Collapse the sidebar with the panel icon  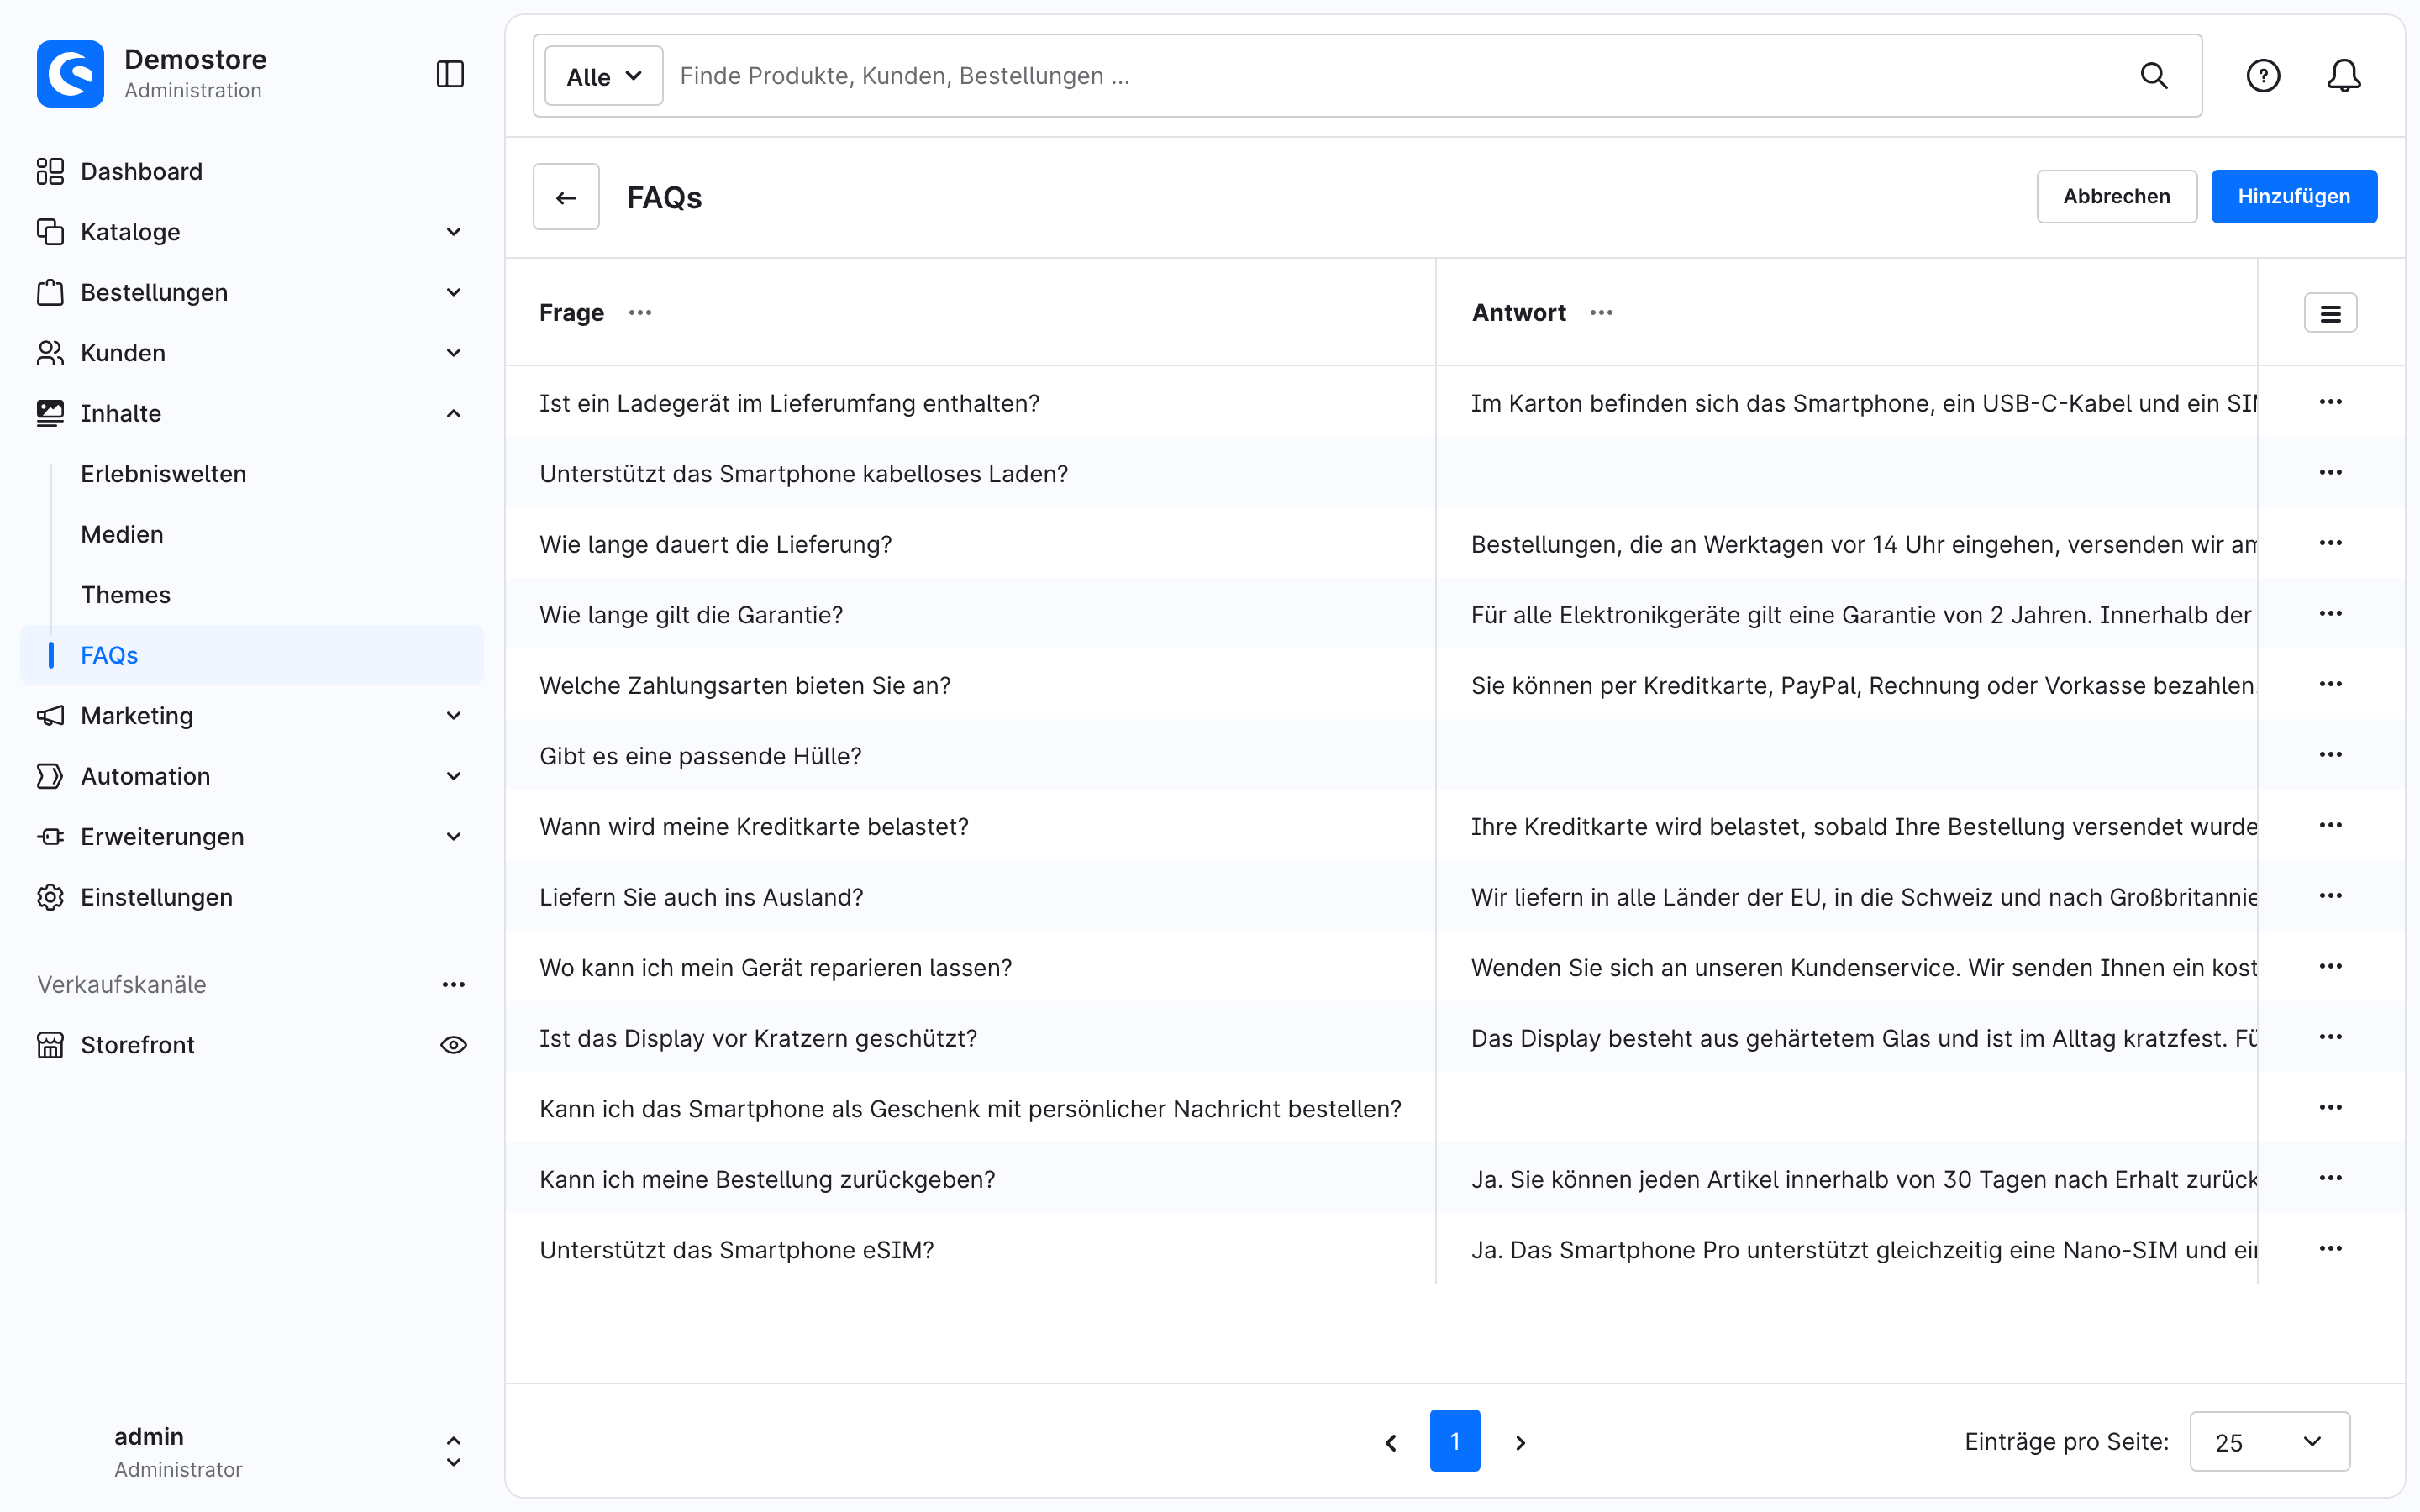[x=450, y=75]
